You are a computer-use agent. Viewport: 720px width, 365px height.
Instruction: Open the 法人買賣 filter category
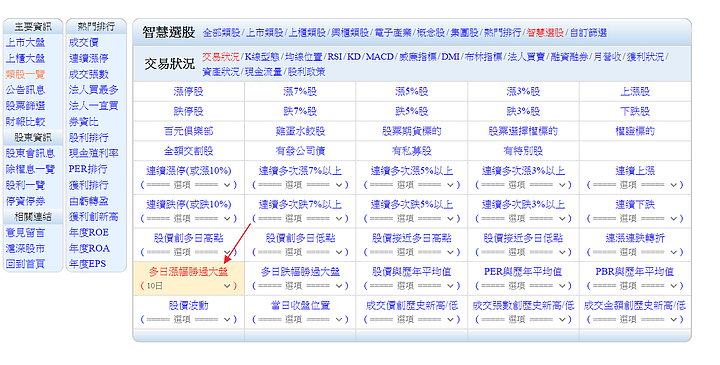(x=526, y=57)
